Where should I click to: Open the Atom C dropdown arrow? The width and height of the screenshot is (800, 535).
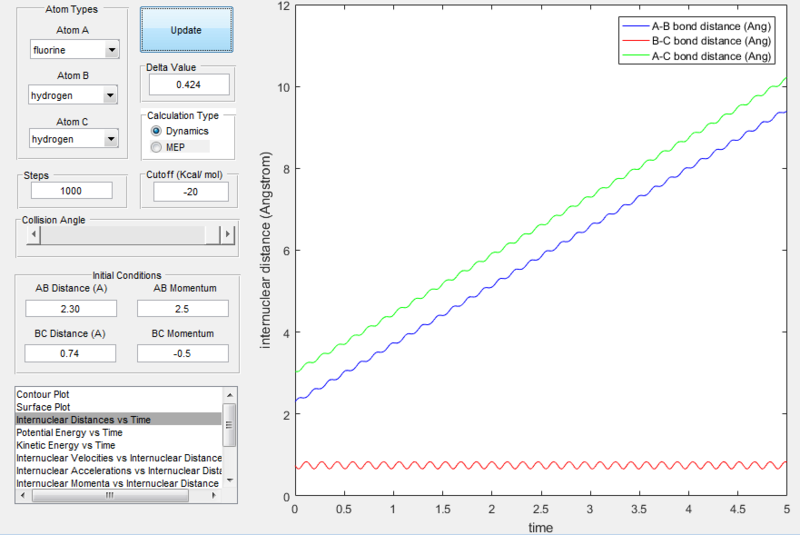(x=111, y=139)
